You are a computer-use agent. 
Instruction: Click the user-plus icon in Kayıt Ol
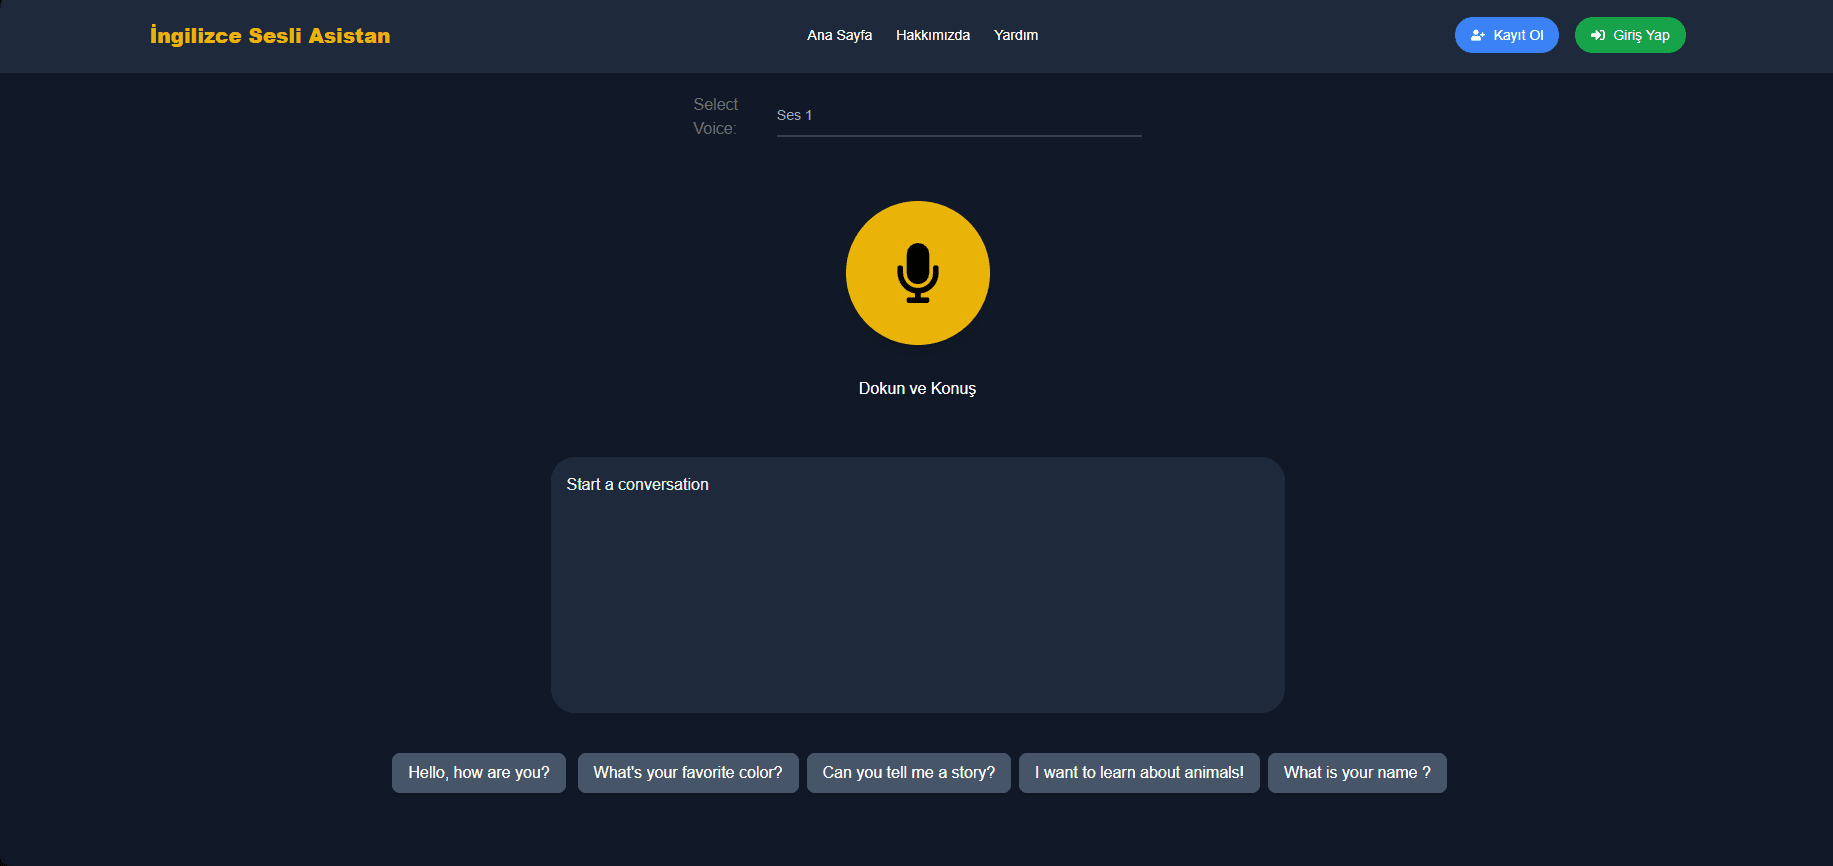[x=1477, y=35]
